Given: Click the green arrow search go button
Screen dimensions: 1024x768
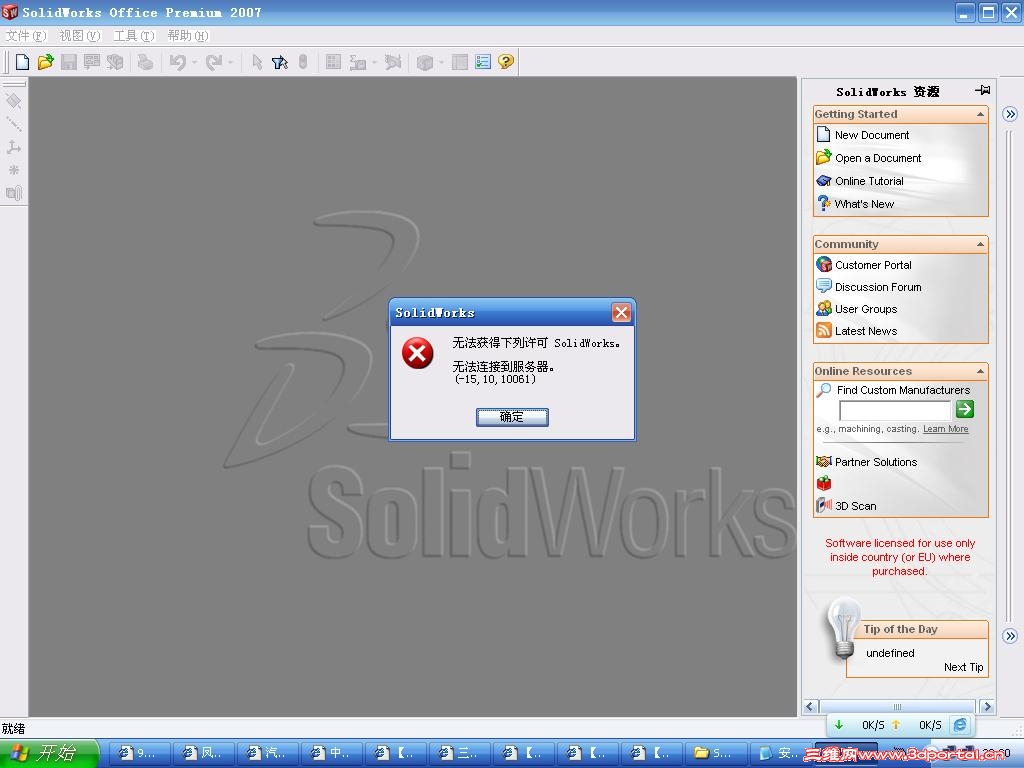Looking at the screenshot, I should coord(965,409).
